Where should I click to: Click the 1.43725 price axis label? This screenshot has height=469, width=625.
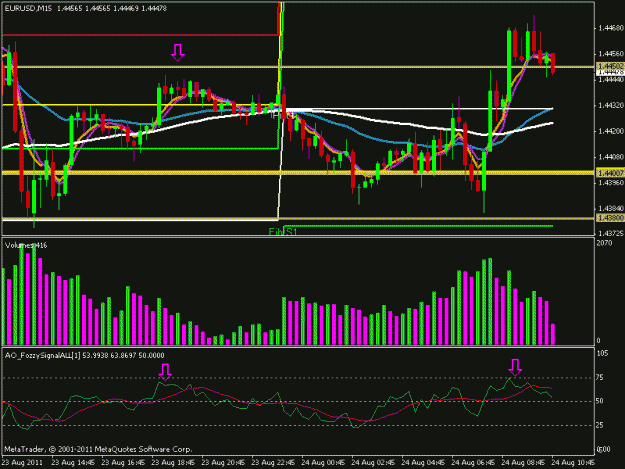point(611,233)
